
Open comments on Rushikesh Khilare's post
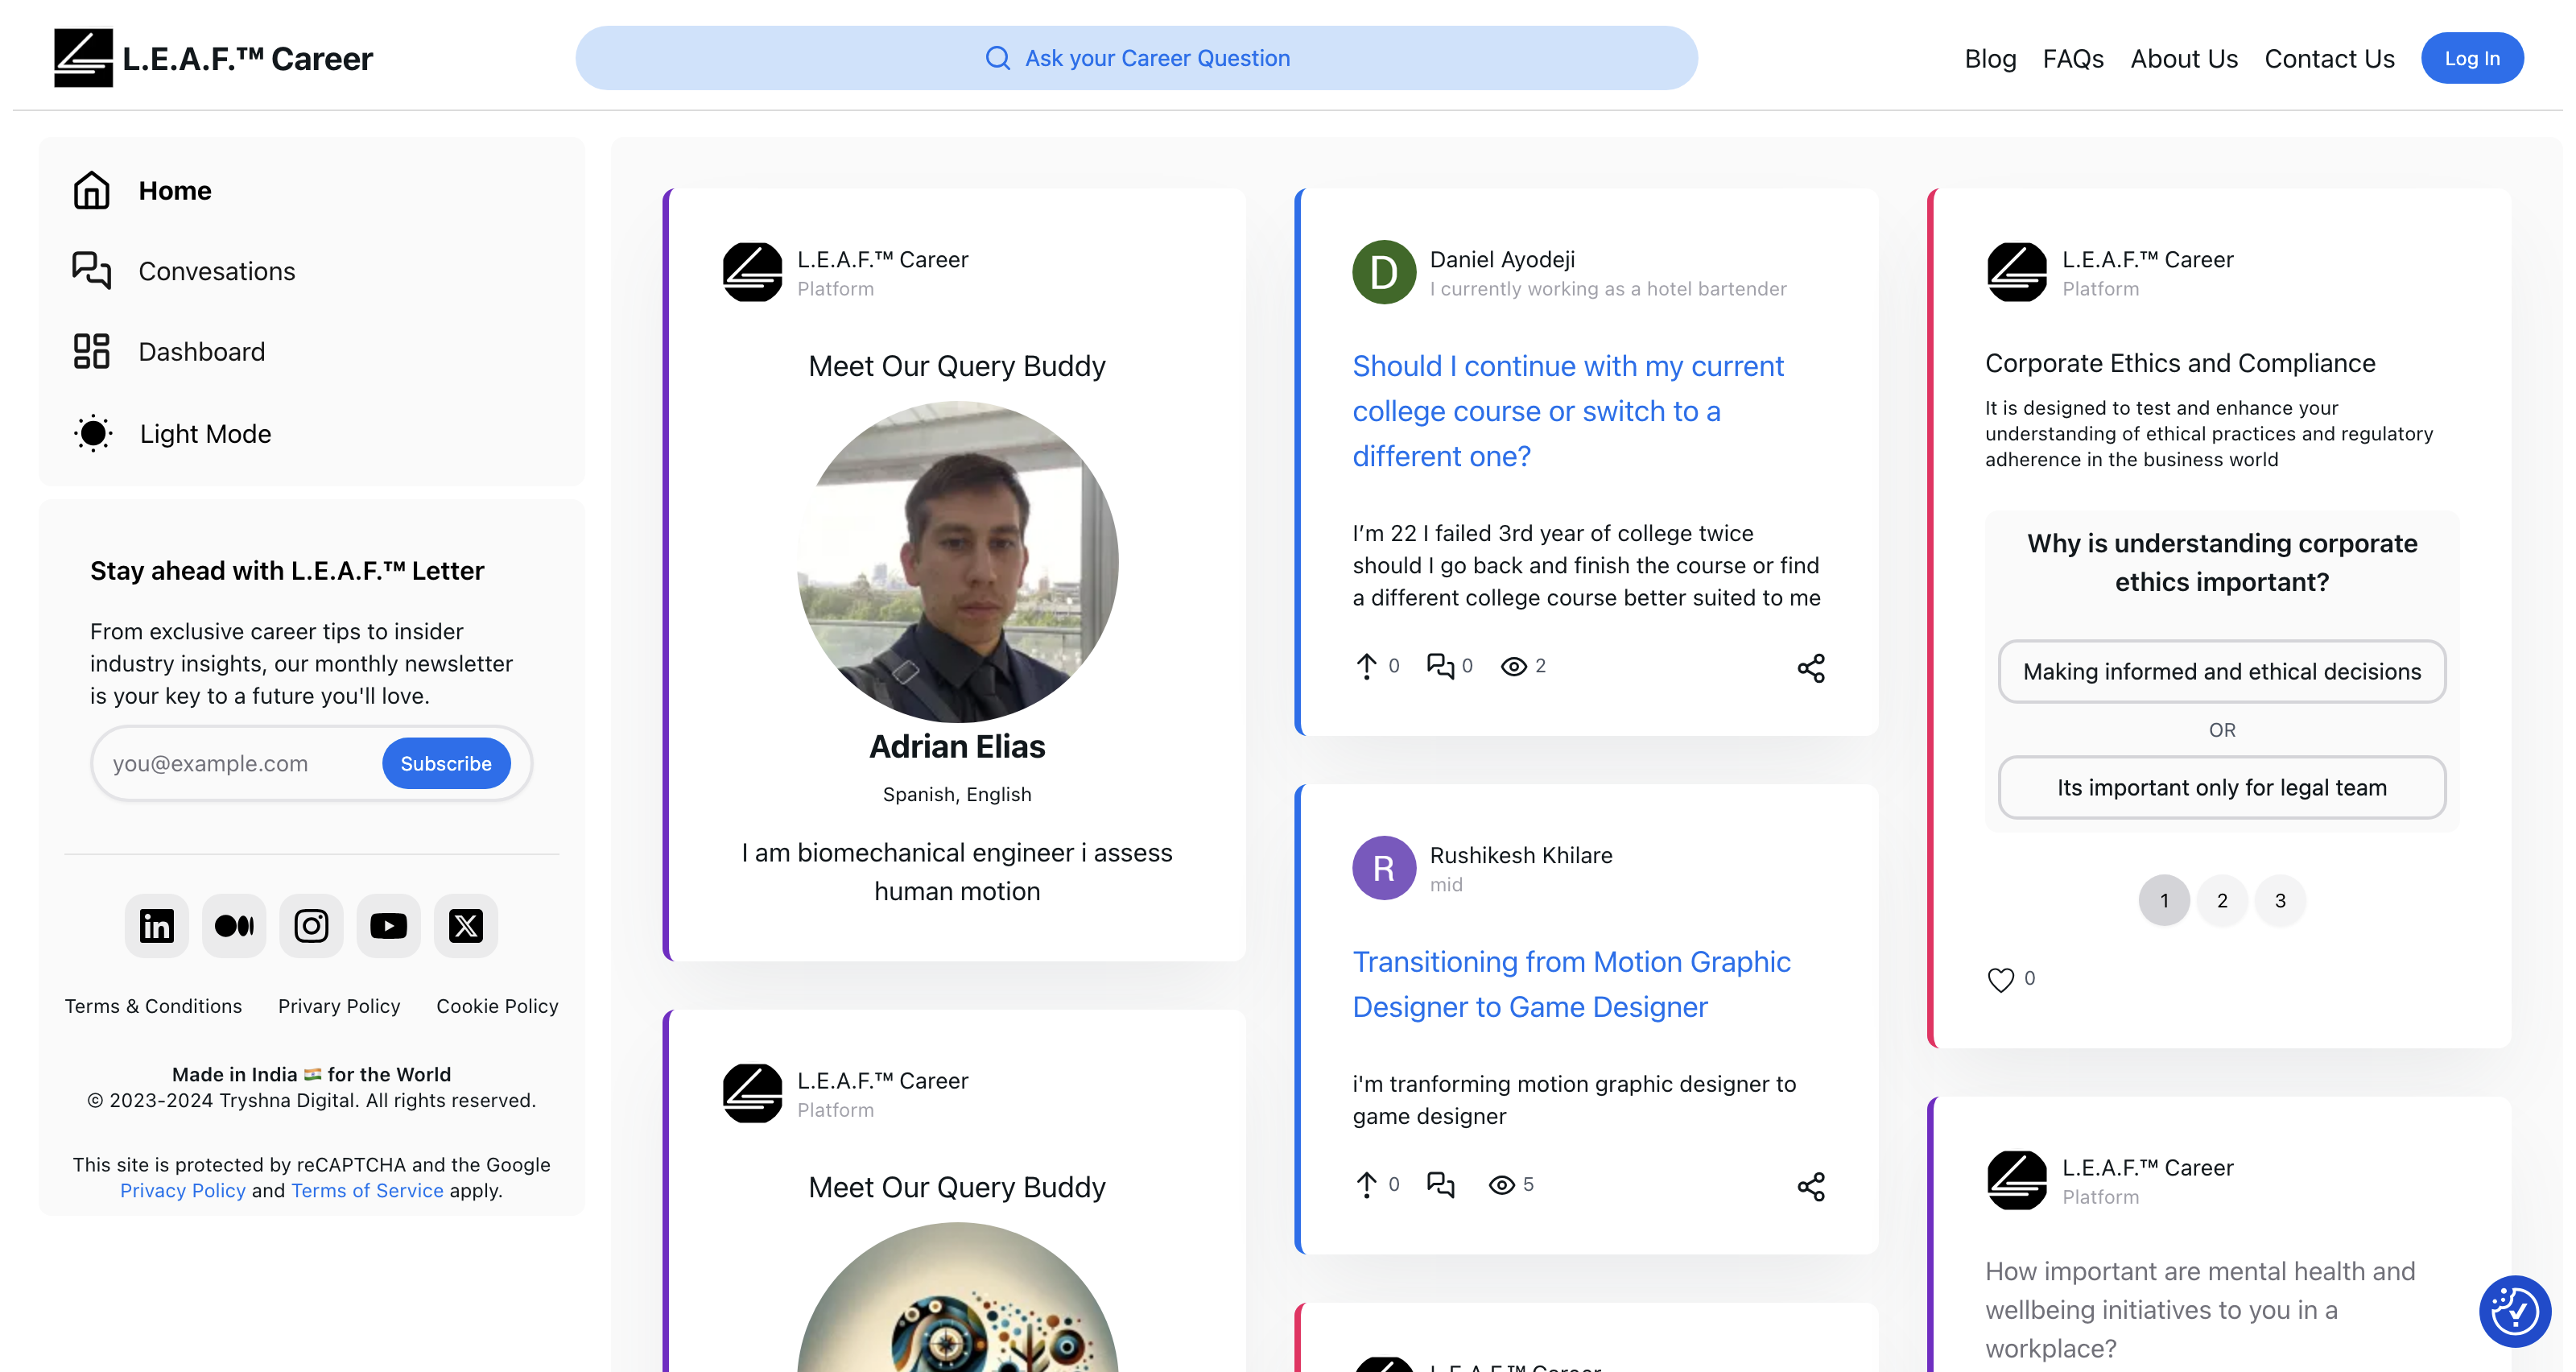point(1440,1185)
